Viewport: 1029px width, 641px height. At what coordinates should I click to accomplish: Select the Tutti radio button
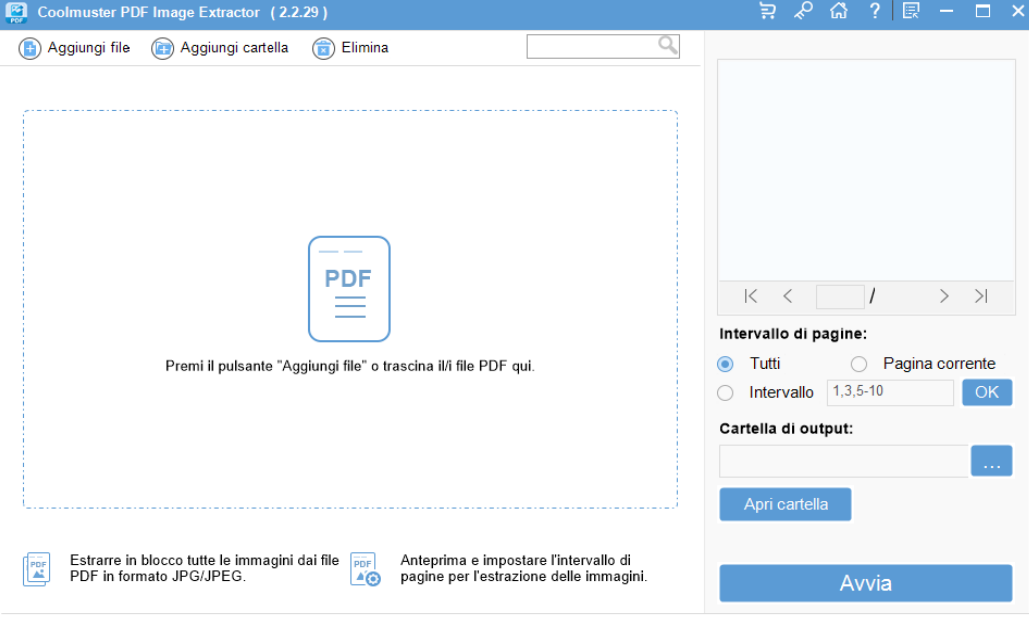point(725,363)
